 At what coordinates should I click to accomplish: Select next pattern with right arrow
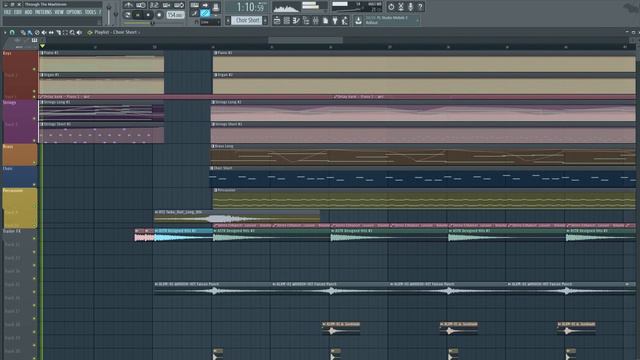coord(265,20)
